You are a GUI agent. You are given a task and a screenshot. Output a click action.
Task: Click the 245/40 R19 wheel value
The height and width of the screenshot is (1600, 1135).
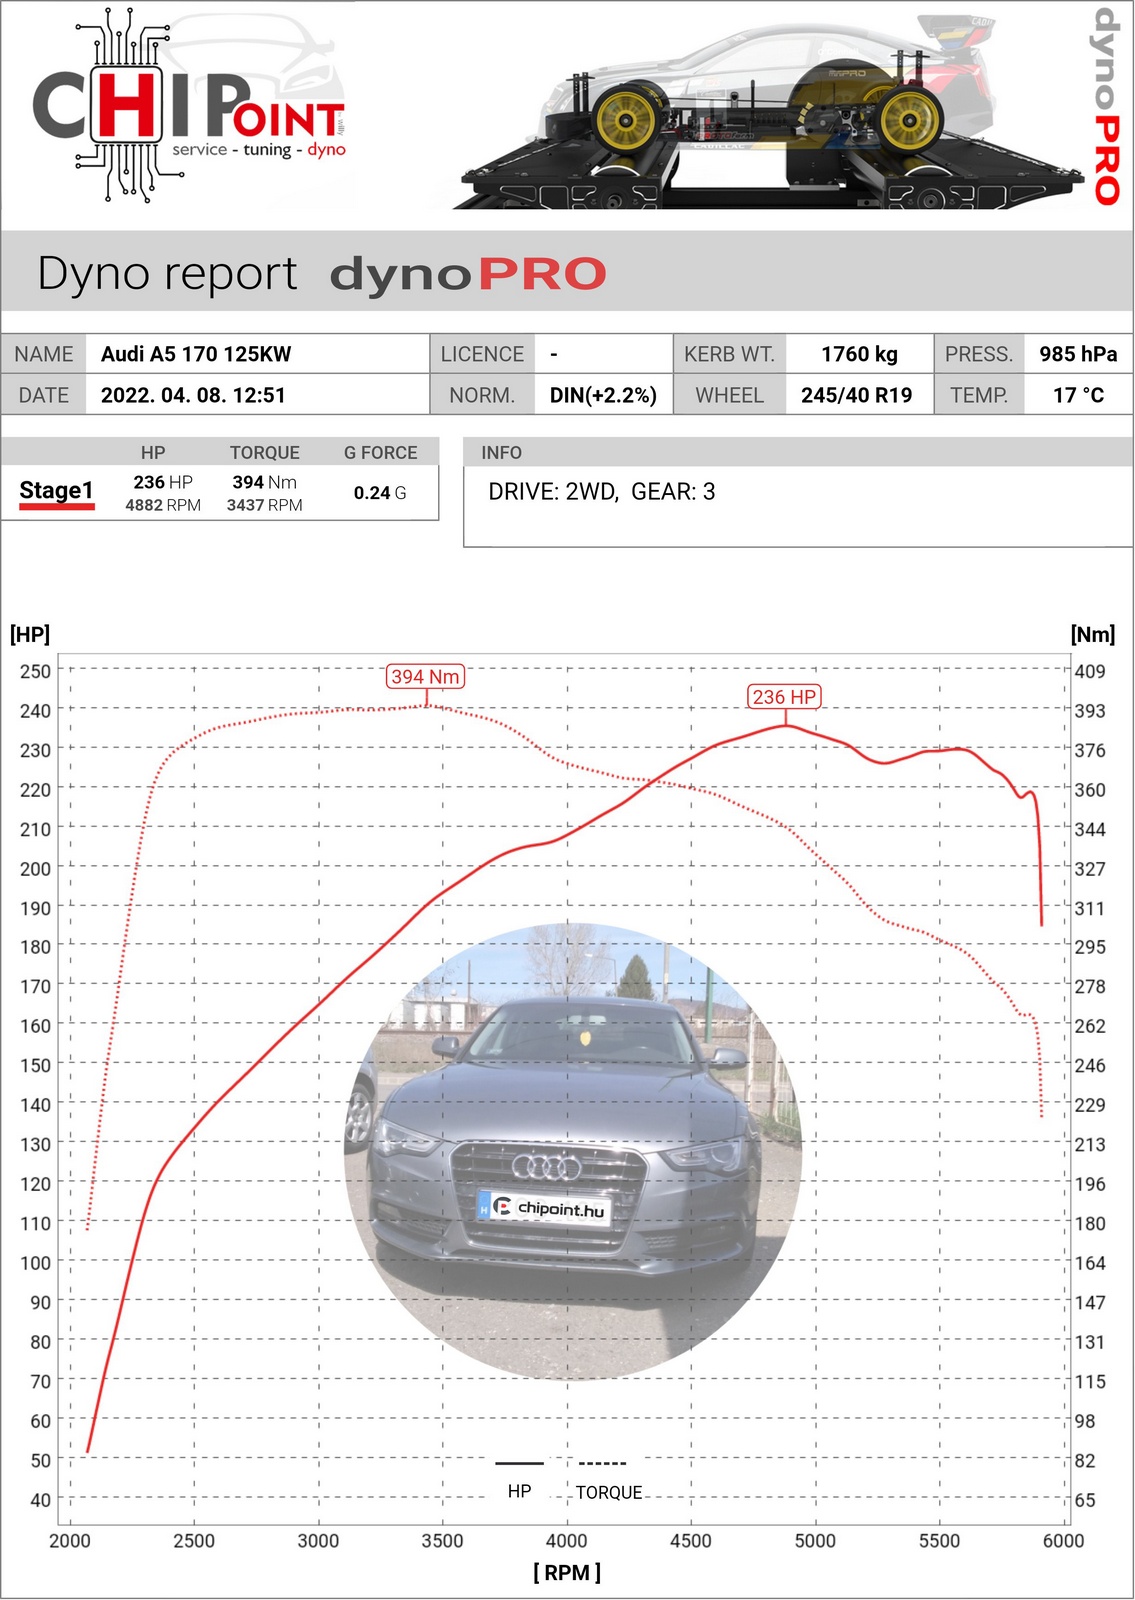click(x=856, y=395)
